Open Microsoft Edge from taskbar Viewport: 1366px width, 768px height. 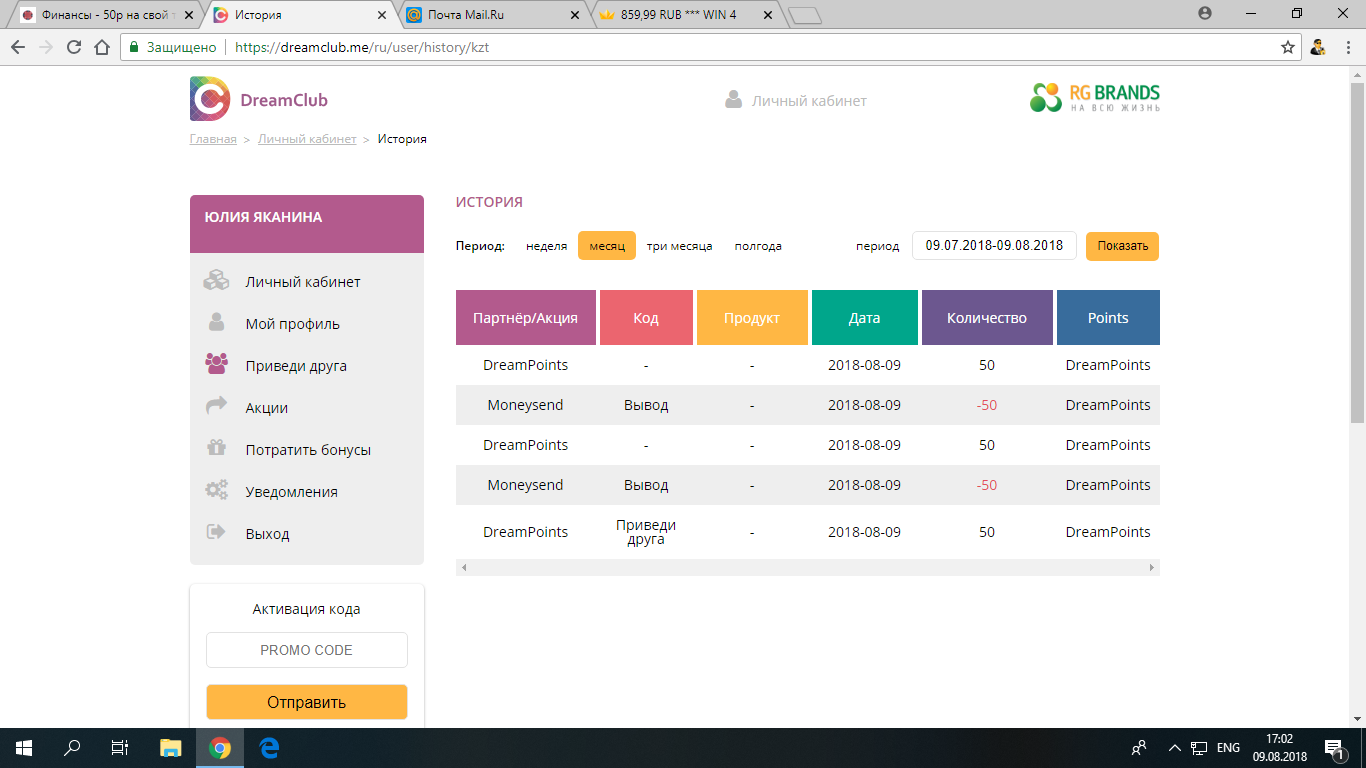(x=268, y=747)
